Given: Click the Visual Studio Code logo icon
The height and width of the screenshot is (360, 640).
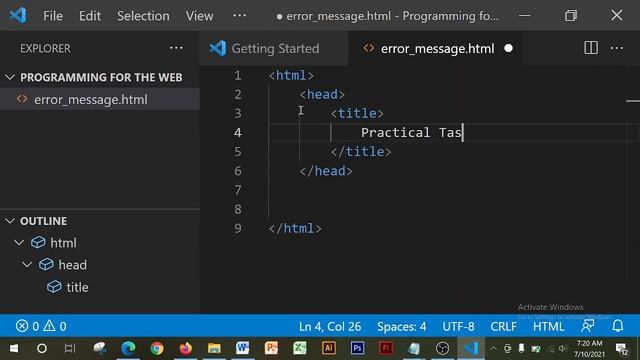Looking at the screenshot, I should click(x=18, y=16).
